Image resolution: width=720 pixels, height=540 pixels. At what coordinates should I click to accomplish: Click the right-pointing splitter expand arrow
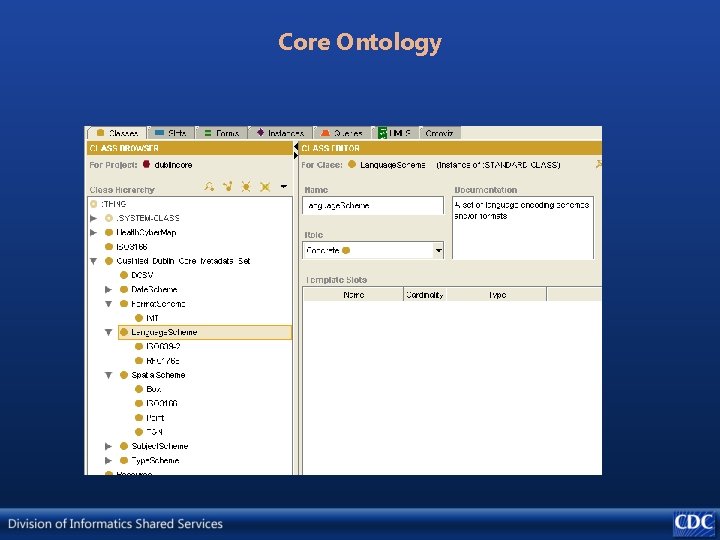pos(296,156)
